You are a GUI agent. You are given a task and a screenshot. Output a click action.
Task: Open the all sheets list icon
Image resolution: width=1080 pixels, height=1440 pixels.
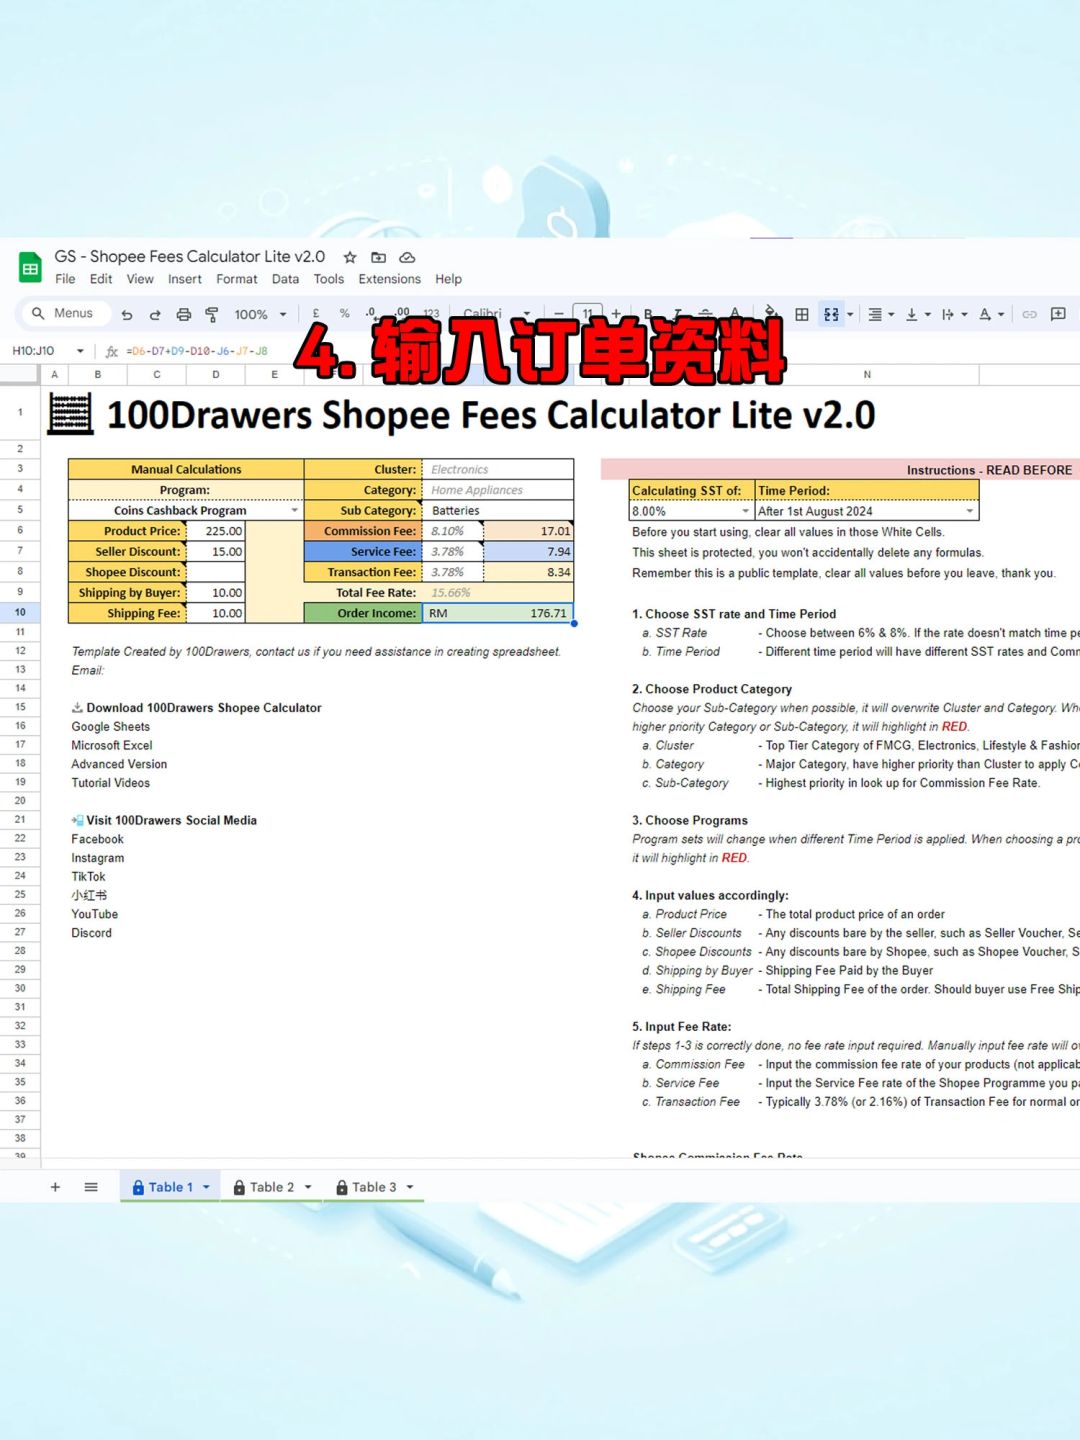point(91,1187)
